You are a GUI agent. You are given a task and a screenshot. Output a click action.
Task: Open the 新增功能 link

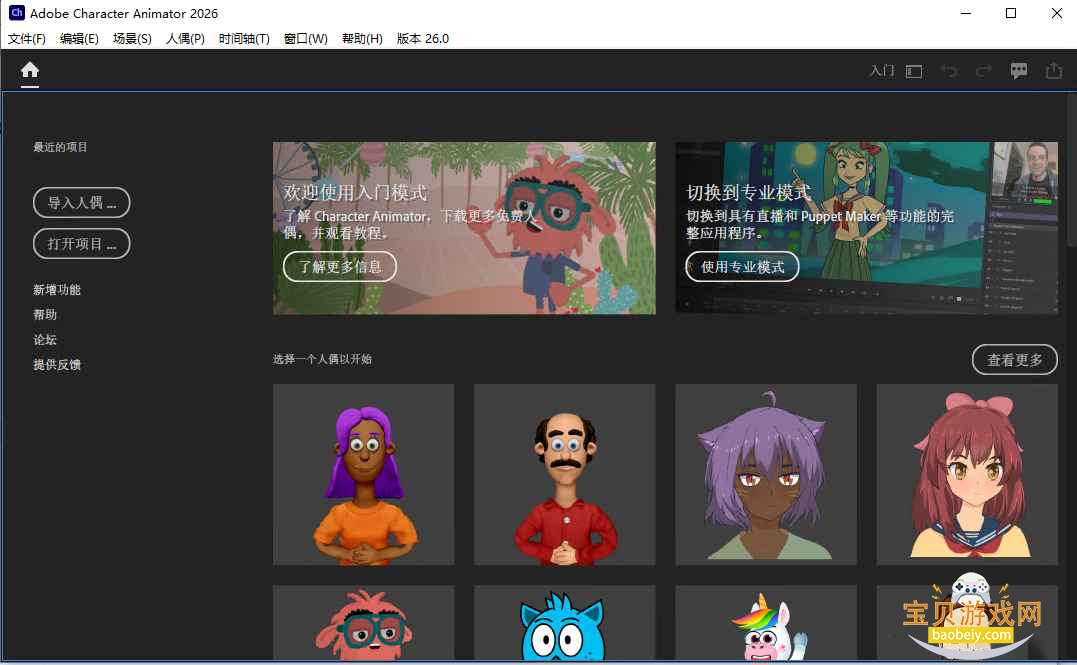57,290
